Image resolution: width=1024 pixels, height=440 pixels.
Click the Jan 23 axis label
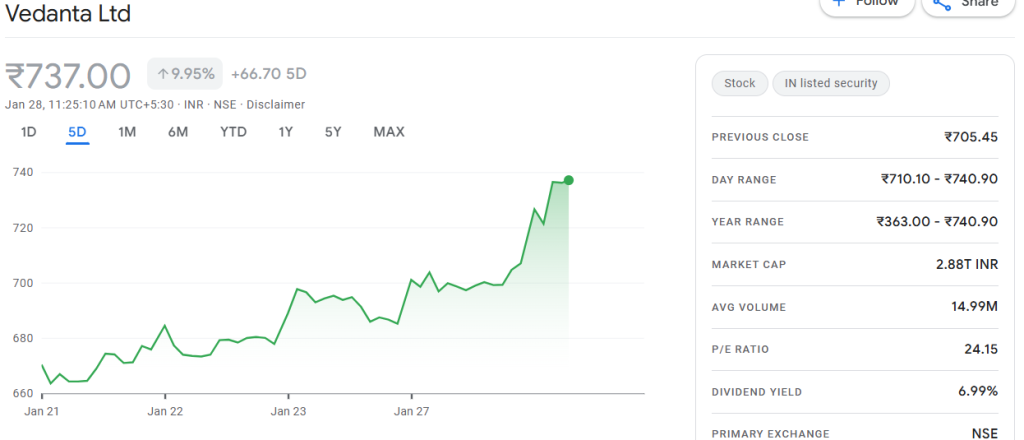[289, 412]
